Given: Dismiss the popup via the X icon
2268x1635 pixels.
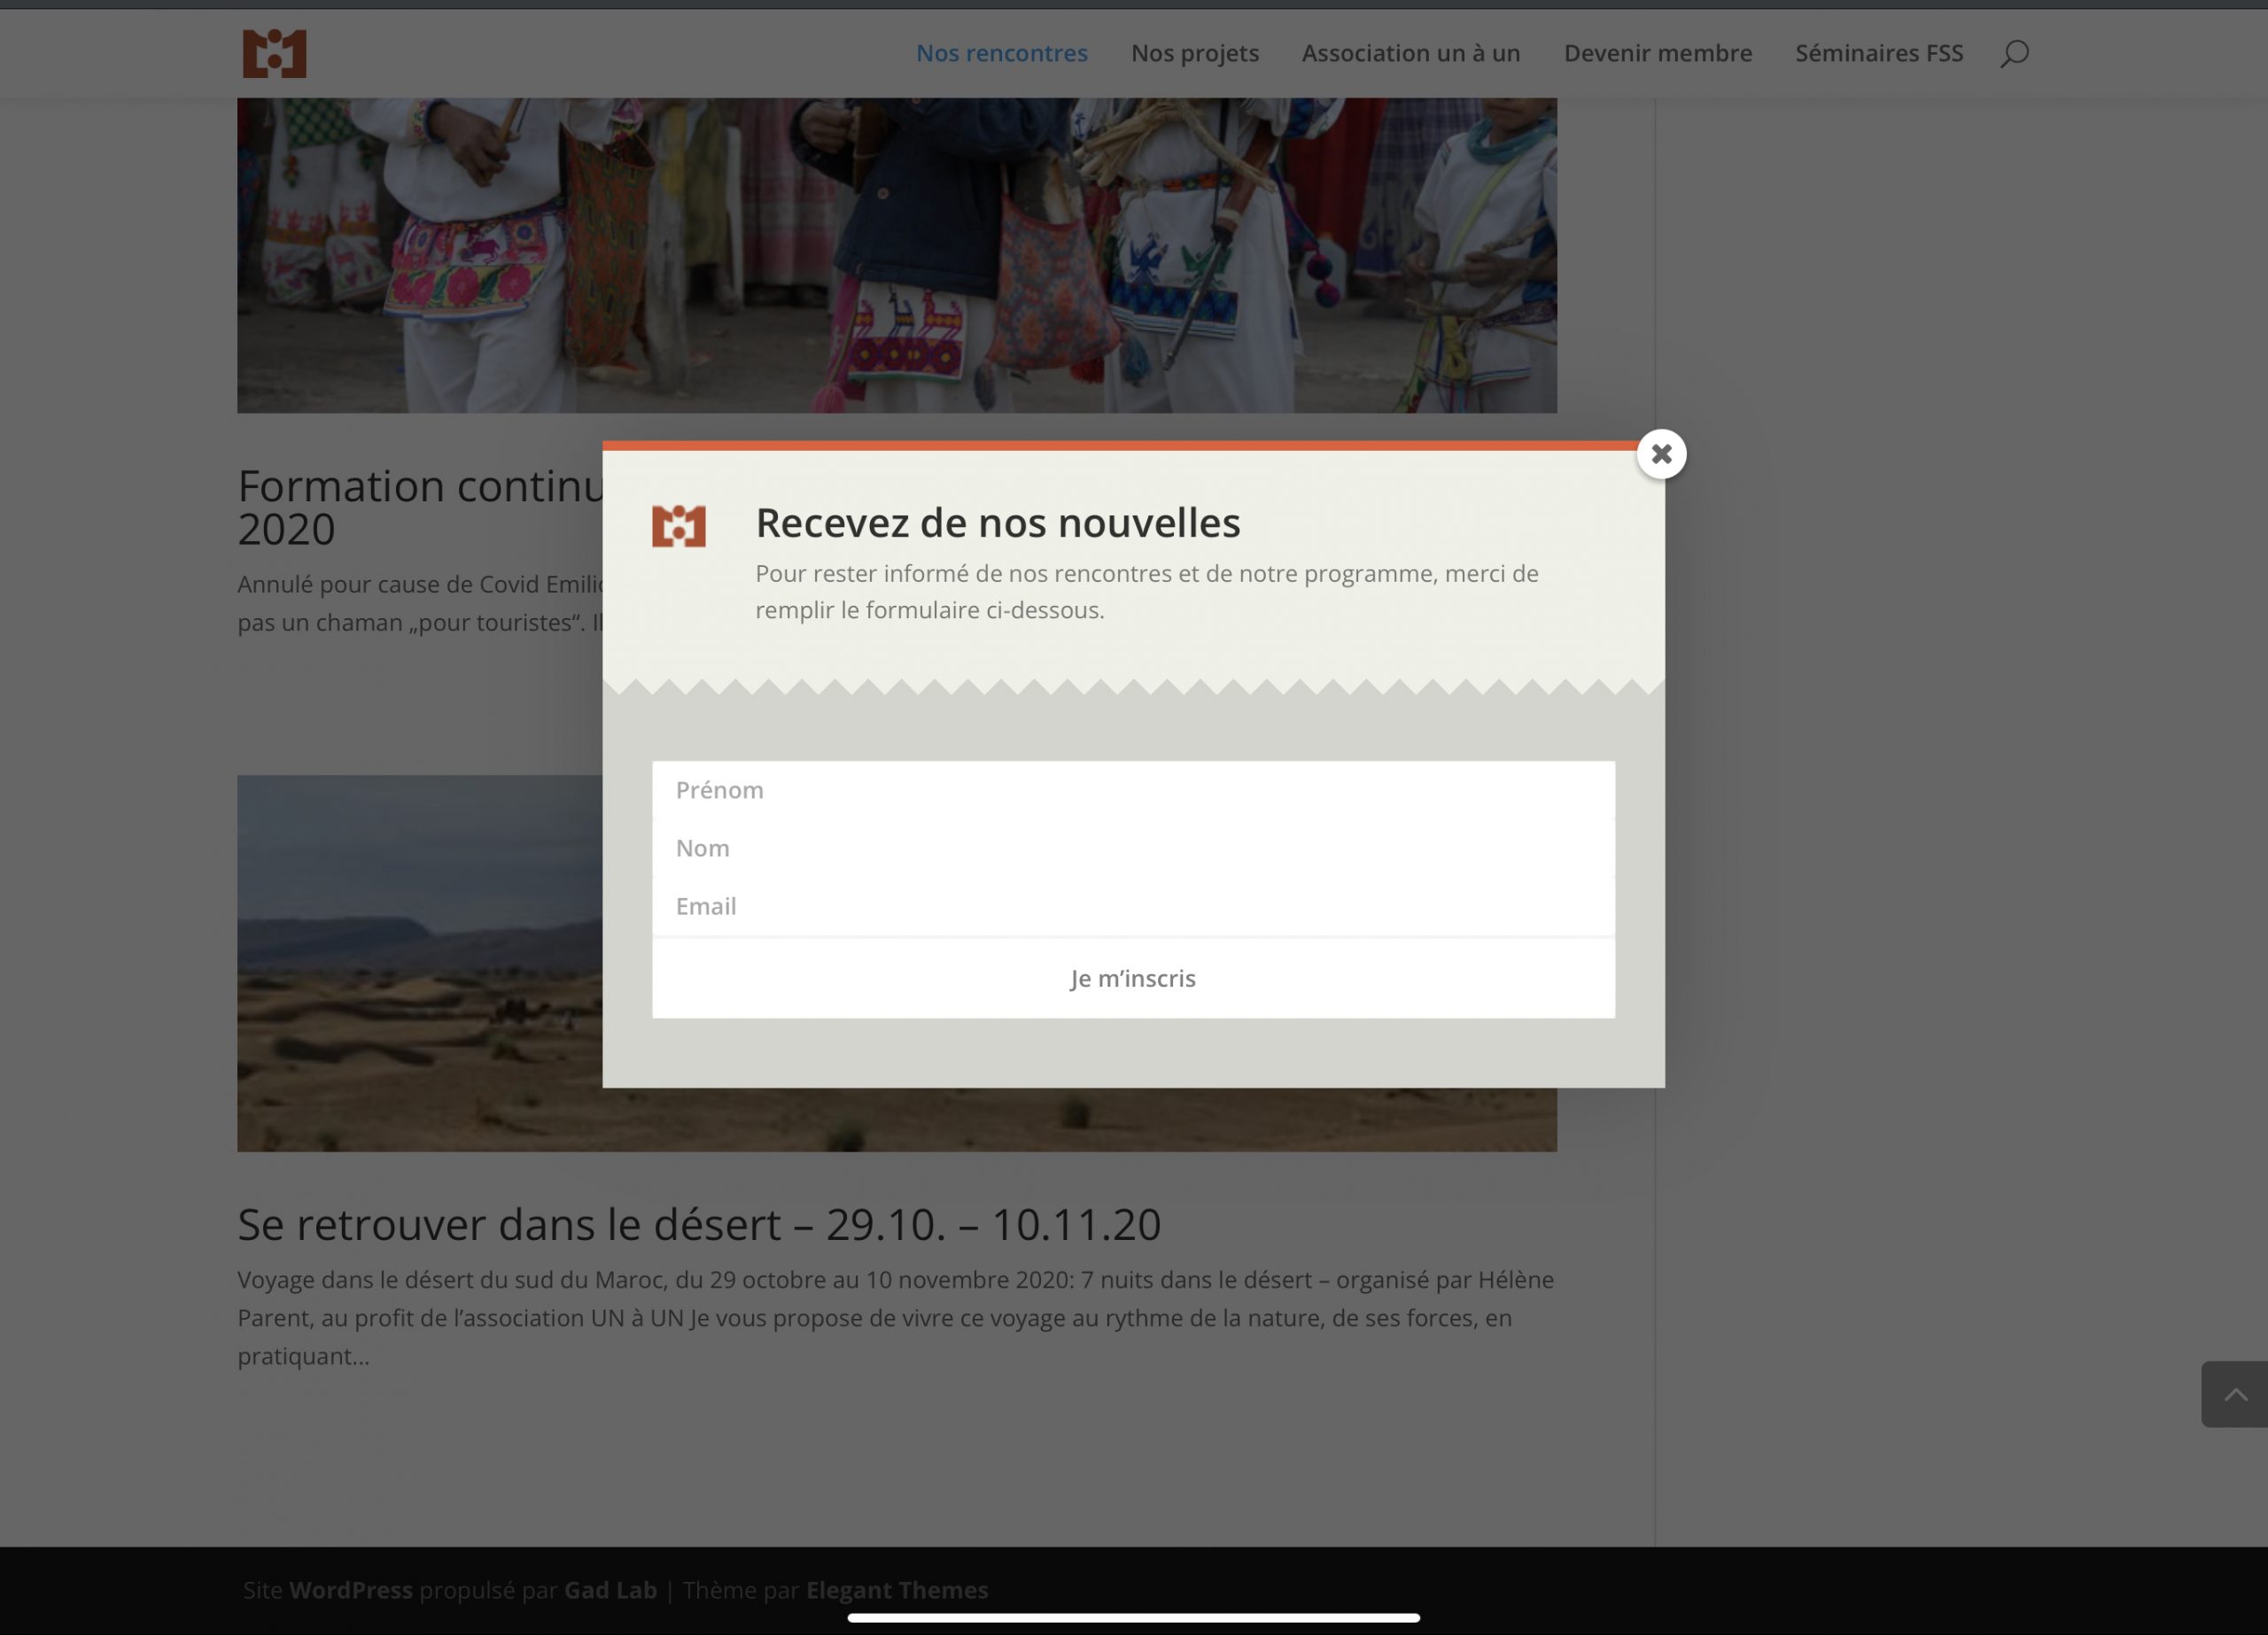Looking at the screenshot, I should (x=1661, y=453).
